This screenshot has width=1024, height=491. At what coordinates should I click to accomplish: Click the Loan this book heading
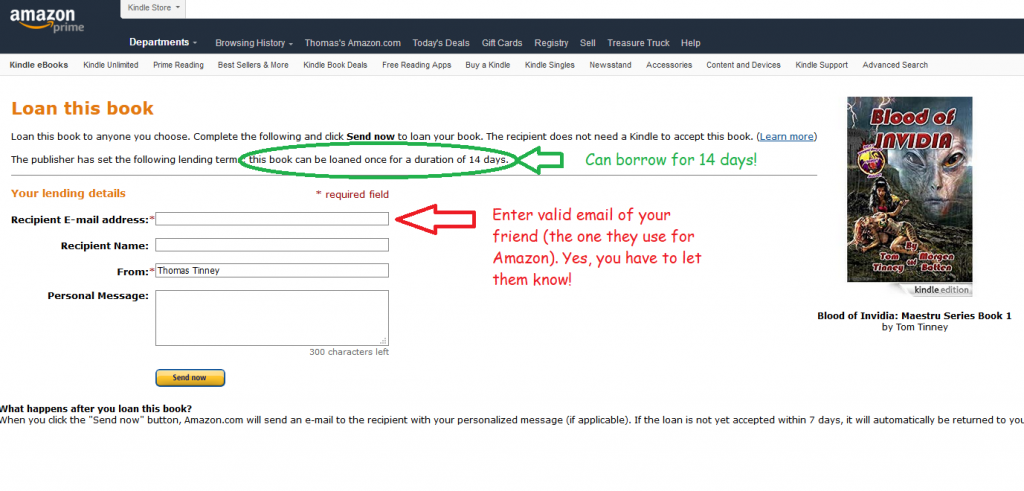[82, 108]
